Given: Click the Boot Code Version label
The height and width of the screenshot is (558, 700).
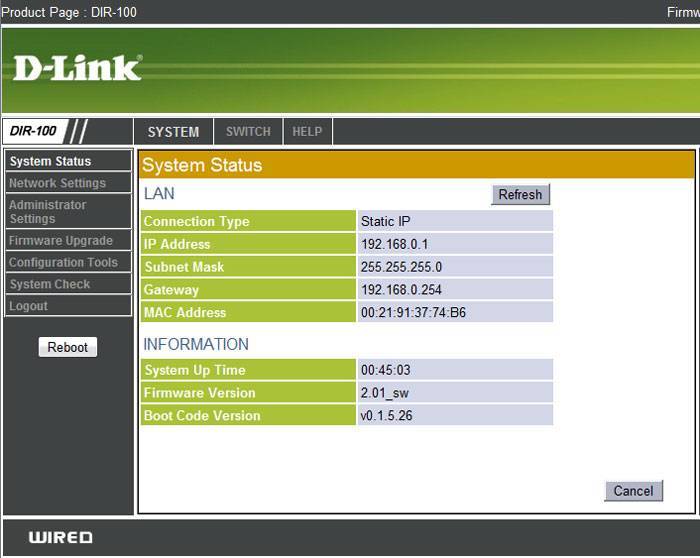Looking at the screenshot, I should pos(248,416).
